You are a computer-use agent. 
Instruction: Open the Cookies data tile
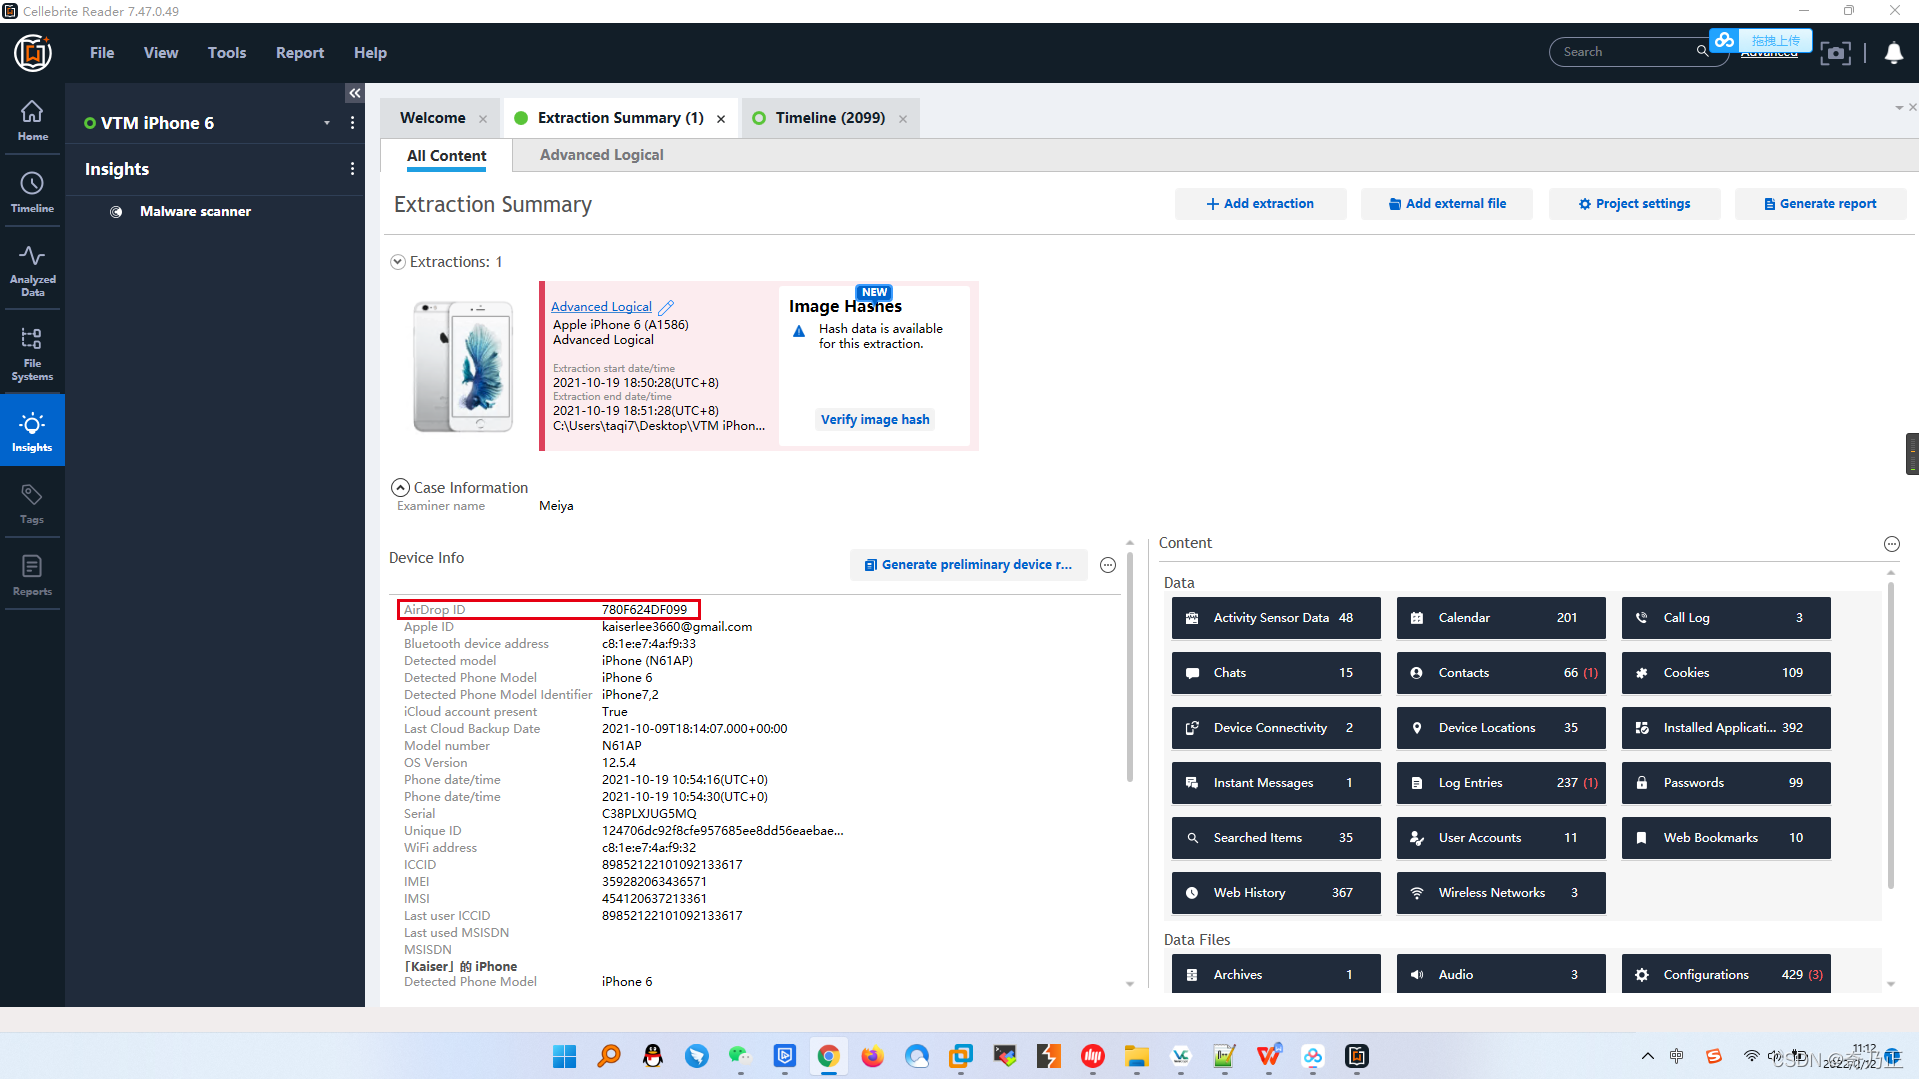(1726, 673)
